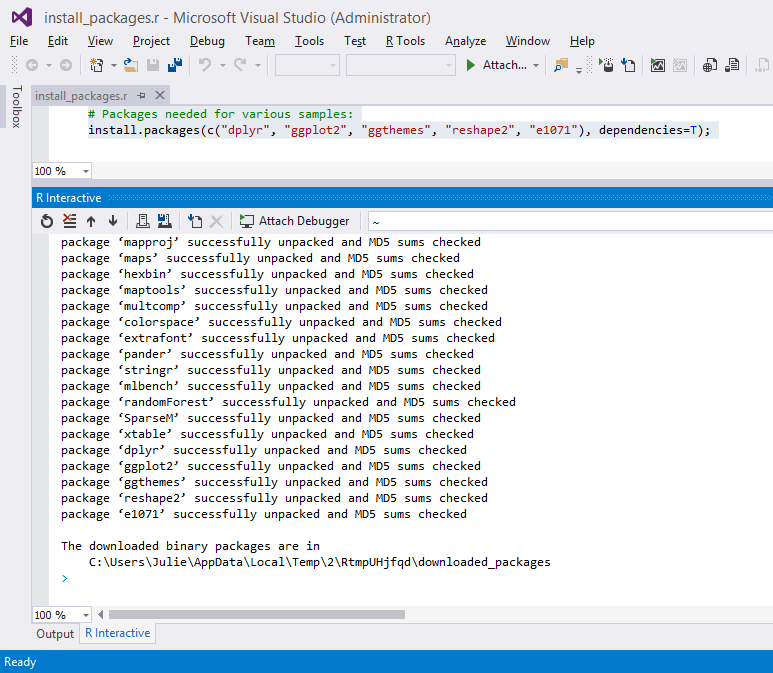Screen dimensions: 773x673
Task: Open the Undo history dropdown
Action: click(x=223, y=65)
